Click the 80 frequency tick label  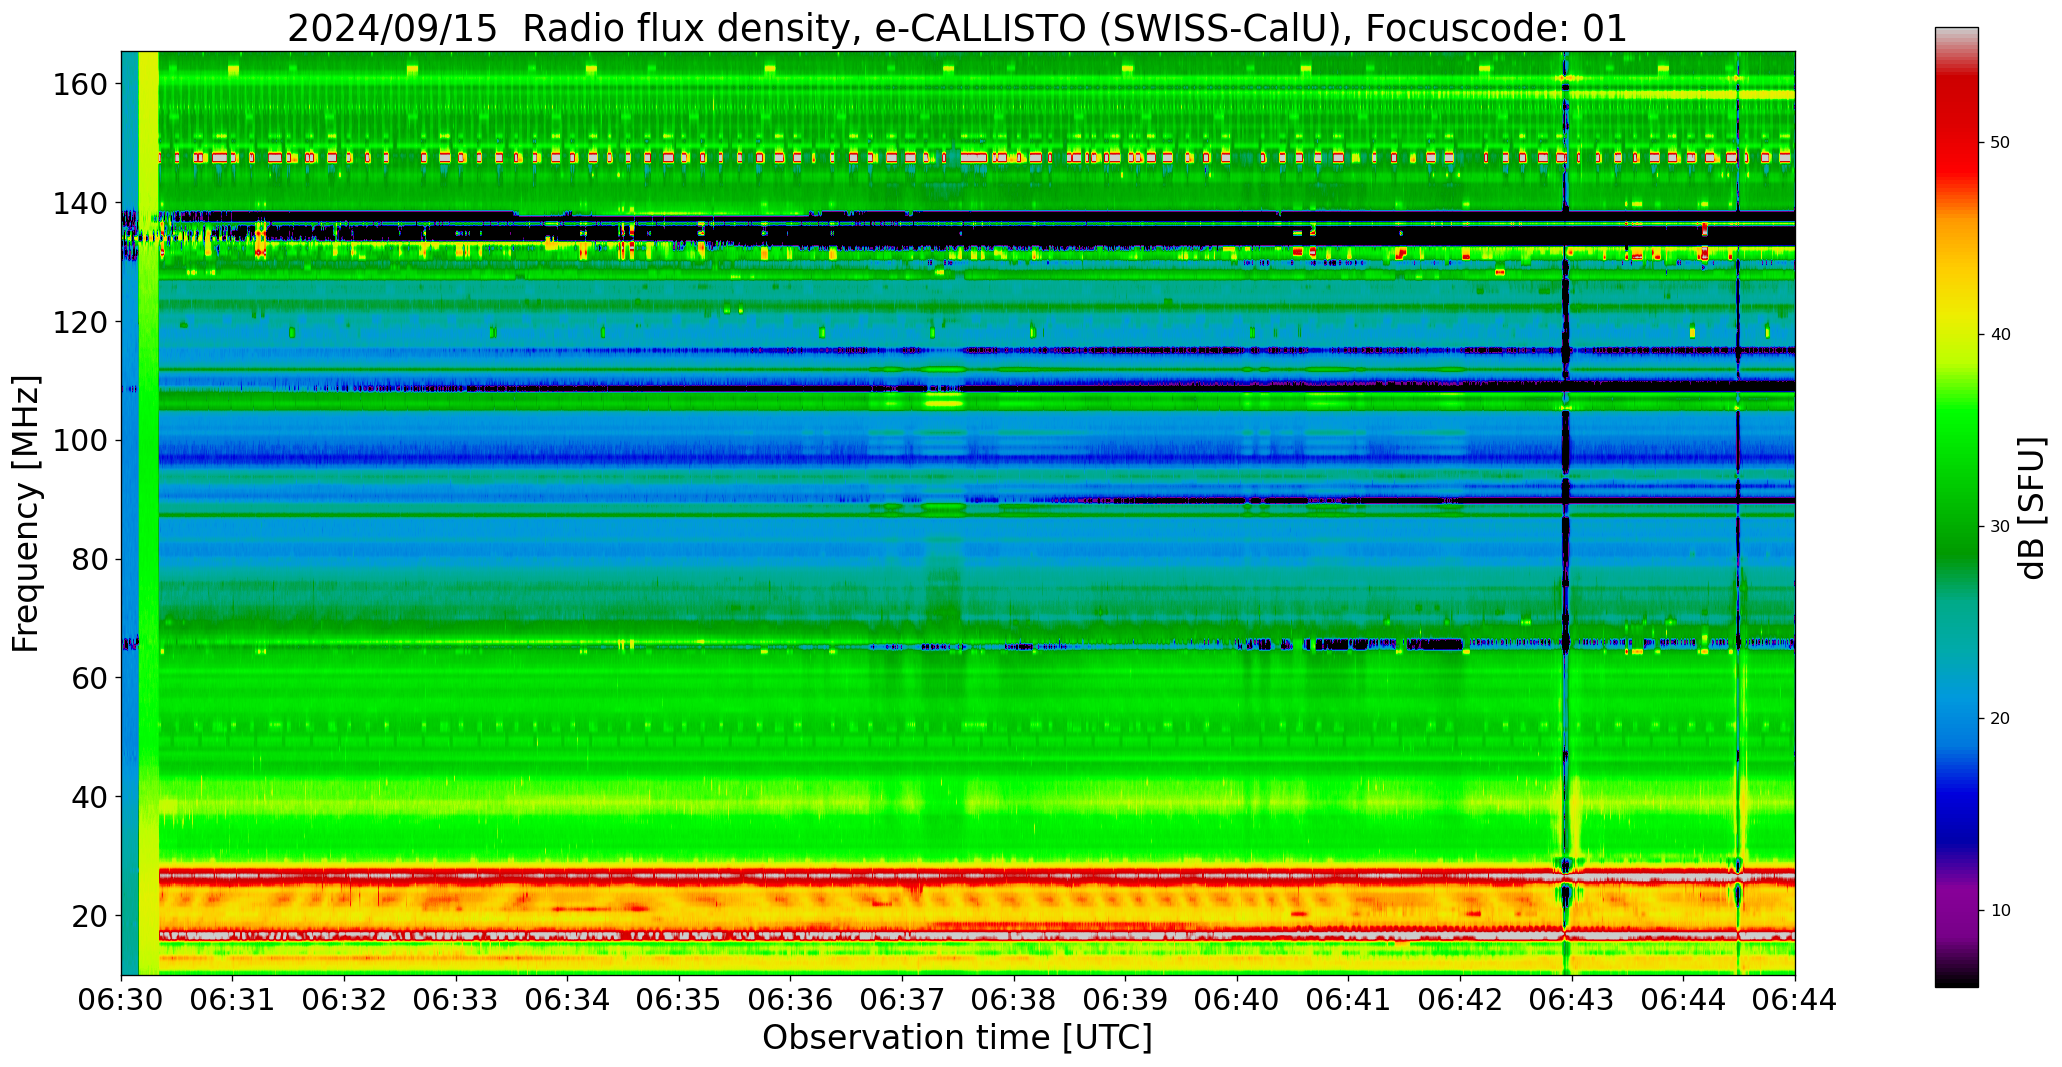pos(91,559)
